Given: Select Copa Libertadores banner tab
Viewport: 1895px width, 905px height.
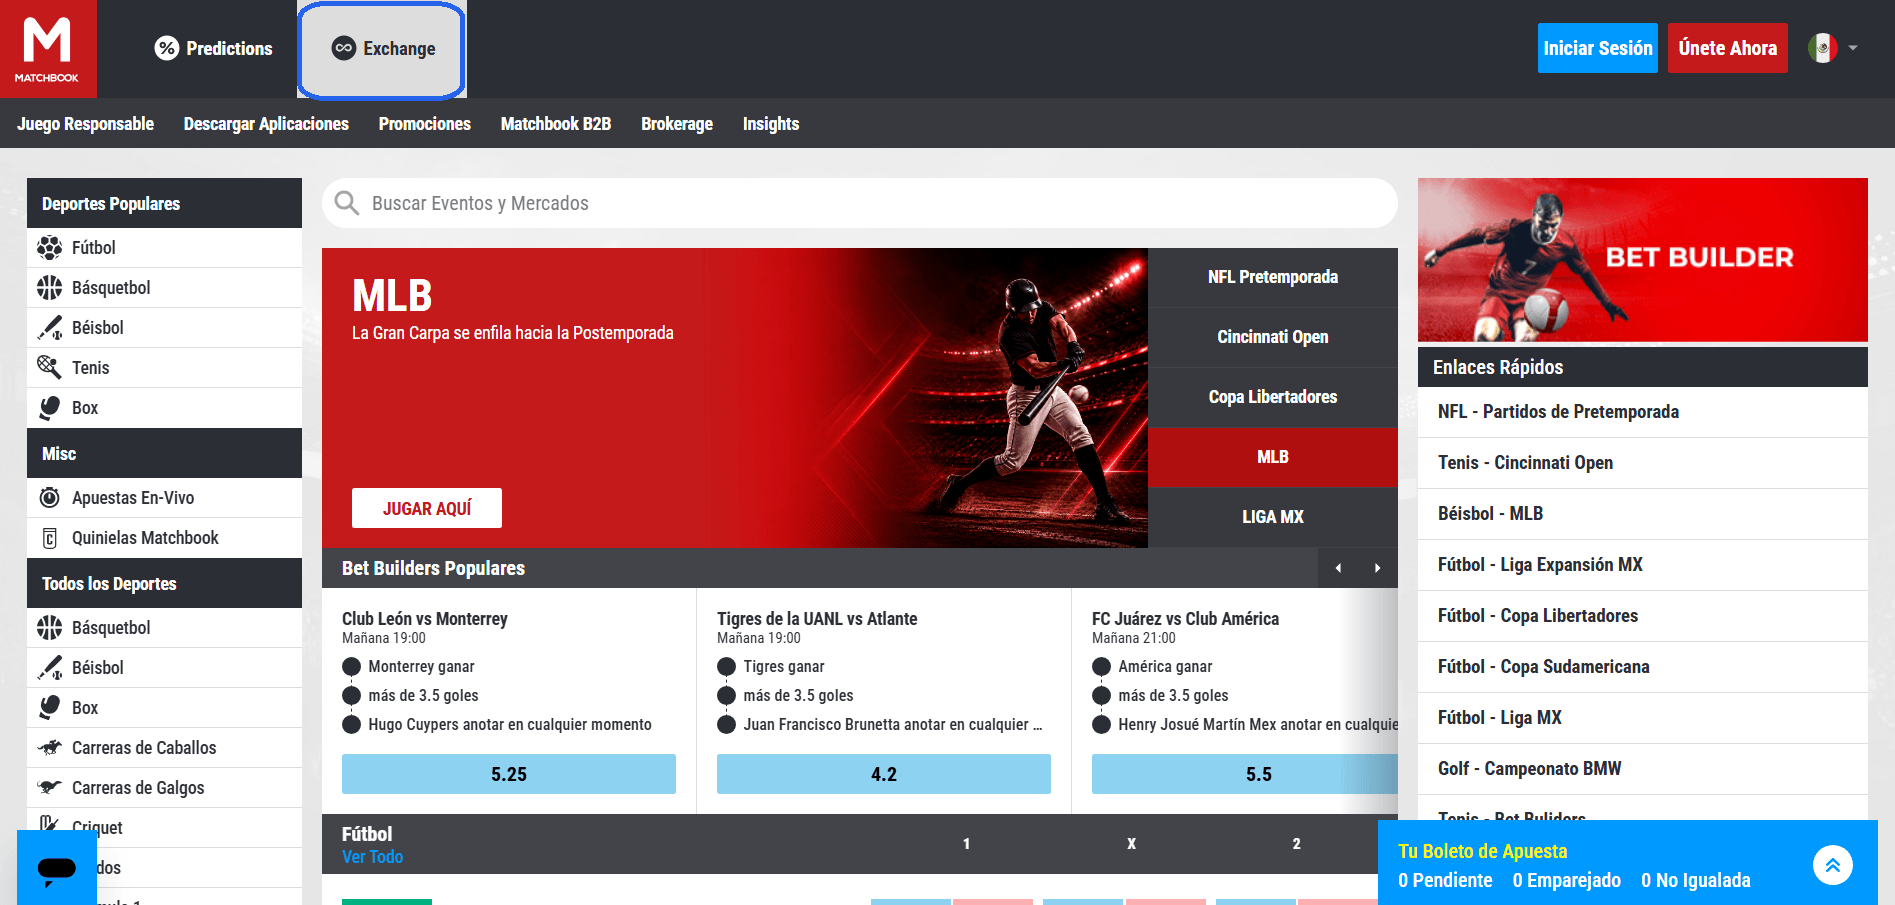Looking at the screenshot, I should tap(1272, 397).
